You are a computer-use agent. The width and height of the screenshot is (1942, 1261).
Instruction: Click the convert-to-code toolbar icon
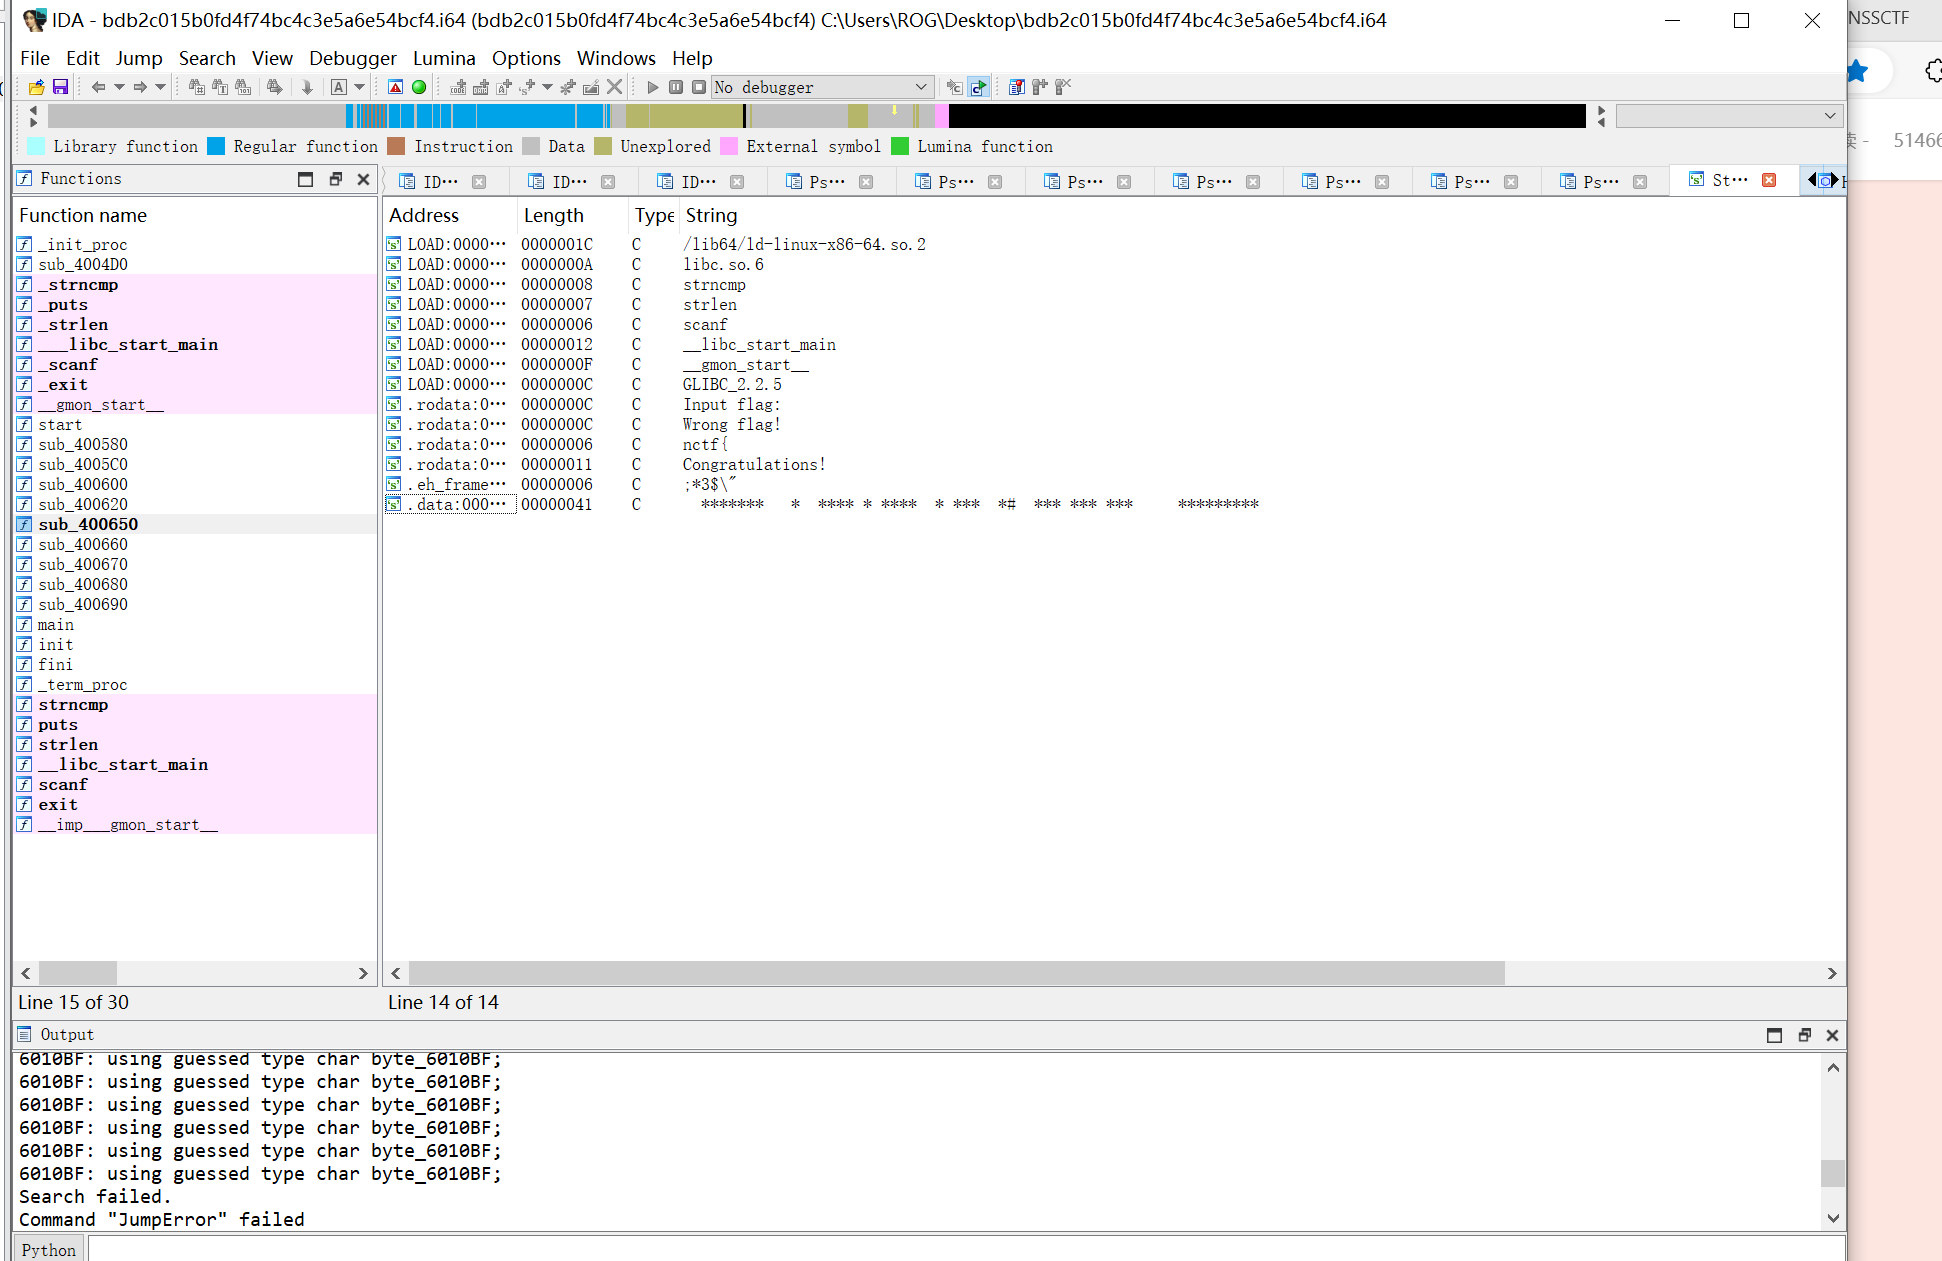click(458, 87)
